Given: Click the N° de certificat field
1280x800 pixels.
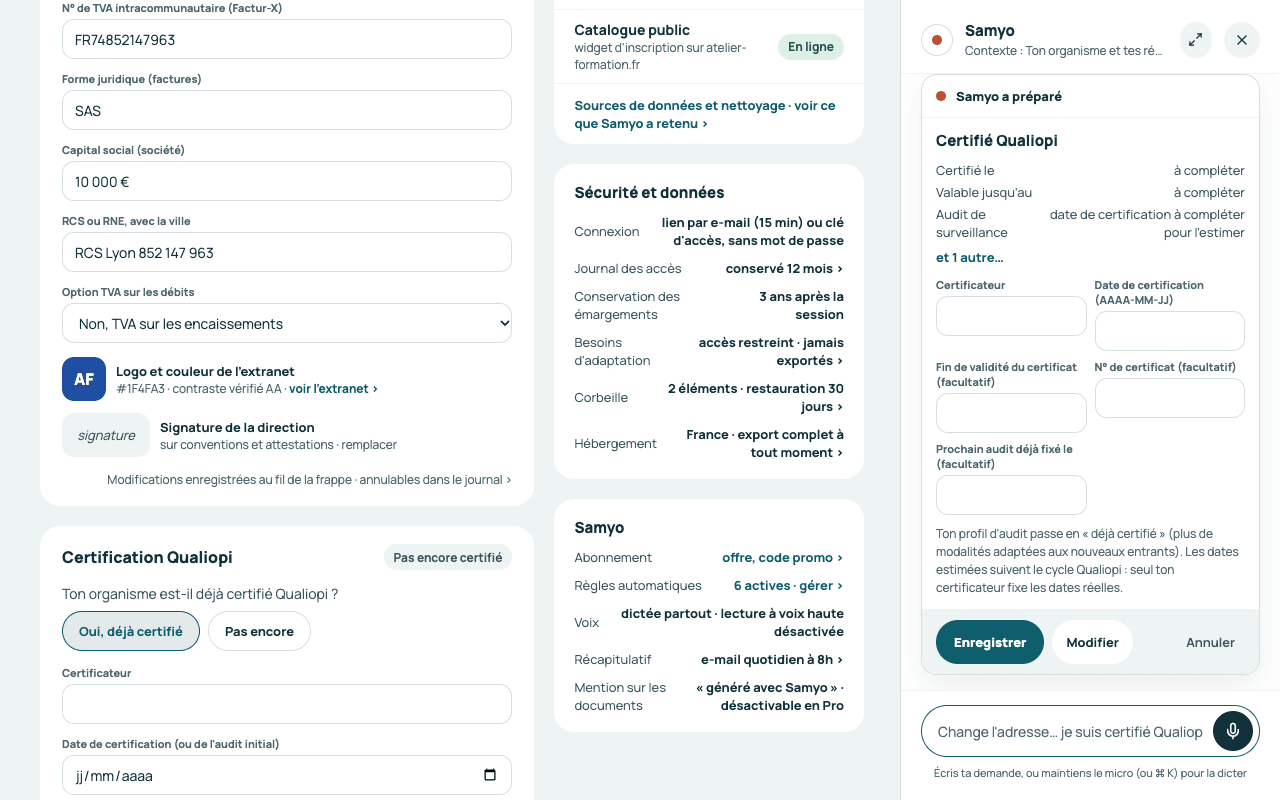Looking at the screenshot, I should [1170, 398].
